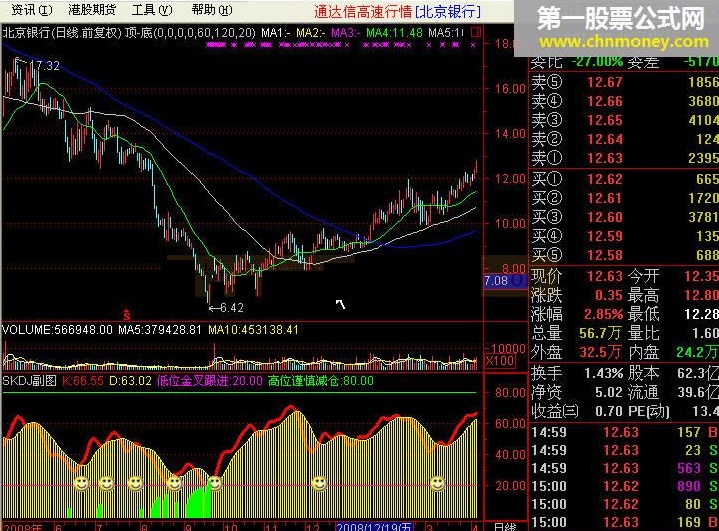
Task: Open the 资讯(I) menu
Action: pyautogui.click(x=32, y=10)
